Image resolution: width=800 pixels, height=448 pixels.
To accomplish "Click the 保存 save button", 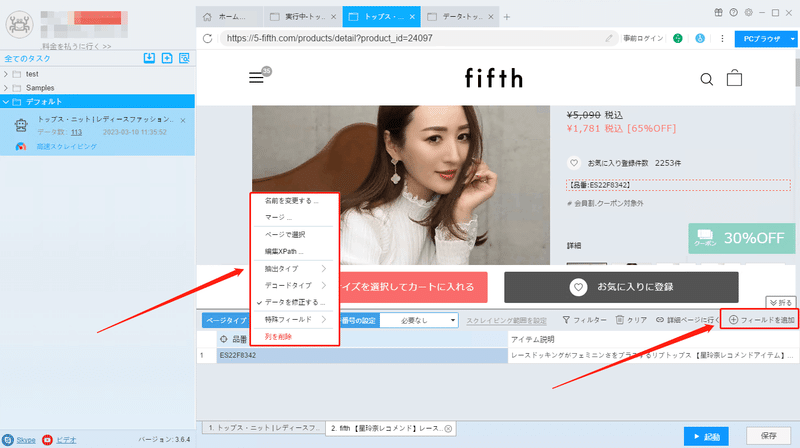I will (768, 436).
